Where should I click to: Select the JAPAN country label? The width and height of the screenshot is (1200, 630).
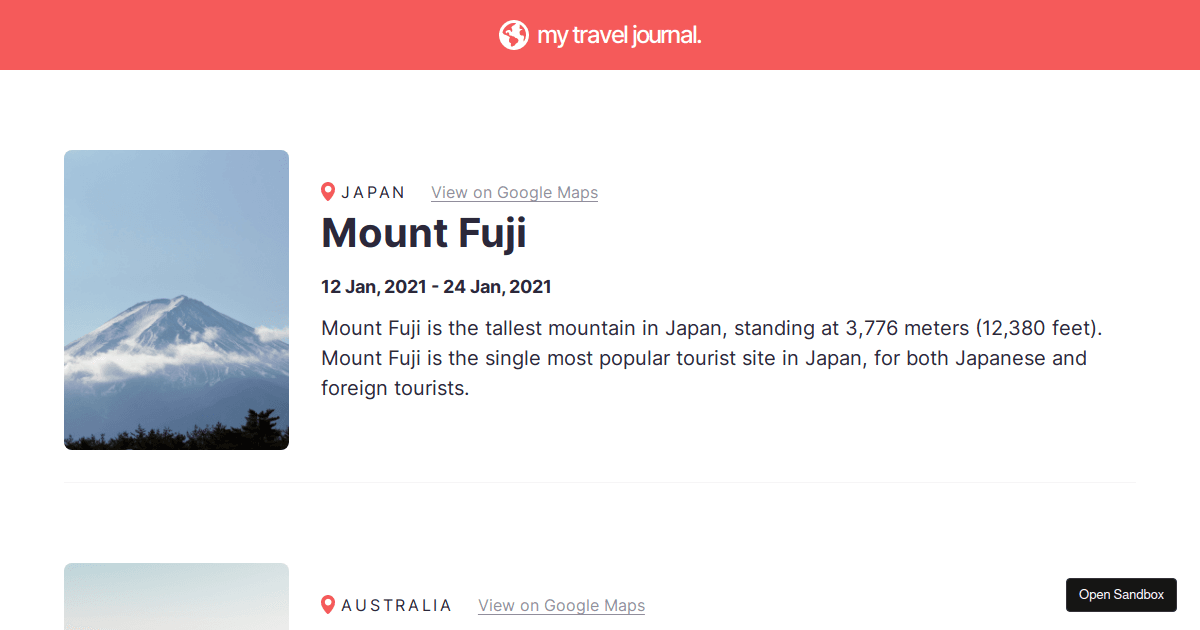373,193
